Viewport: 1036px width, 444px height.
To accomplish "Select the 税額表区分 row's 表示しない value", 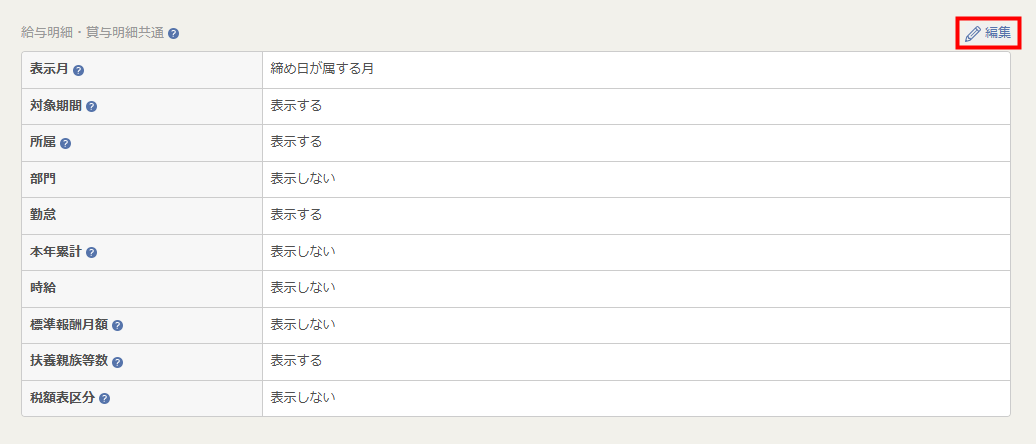I will (302, 398).
